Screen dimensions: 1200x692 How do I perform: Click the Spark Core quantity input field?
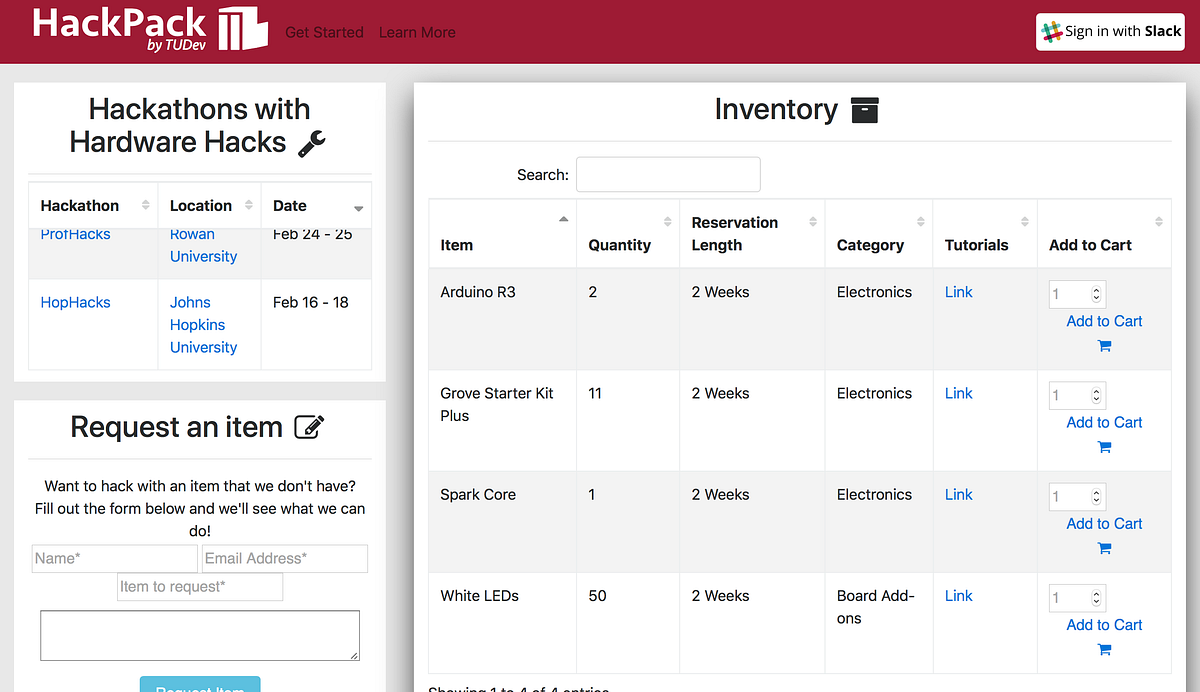click(x=1071, y=495)
